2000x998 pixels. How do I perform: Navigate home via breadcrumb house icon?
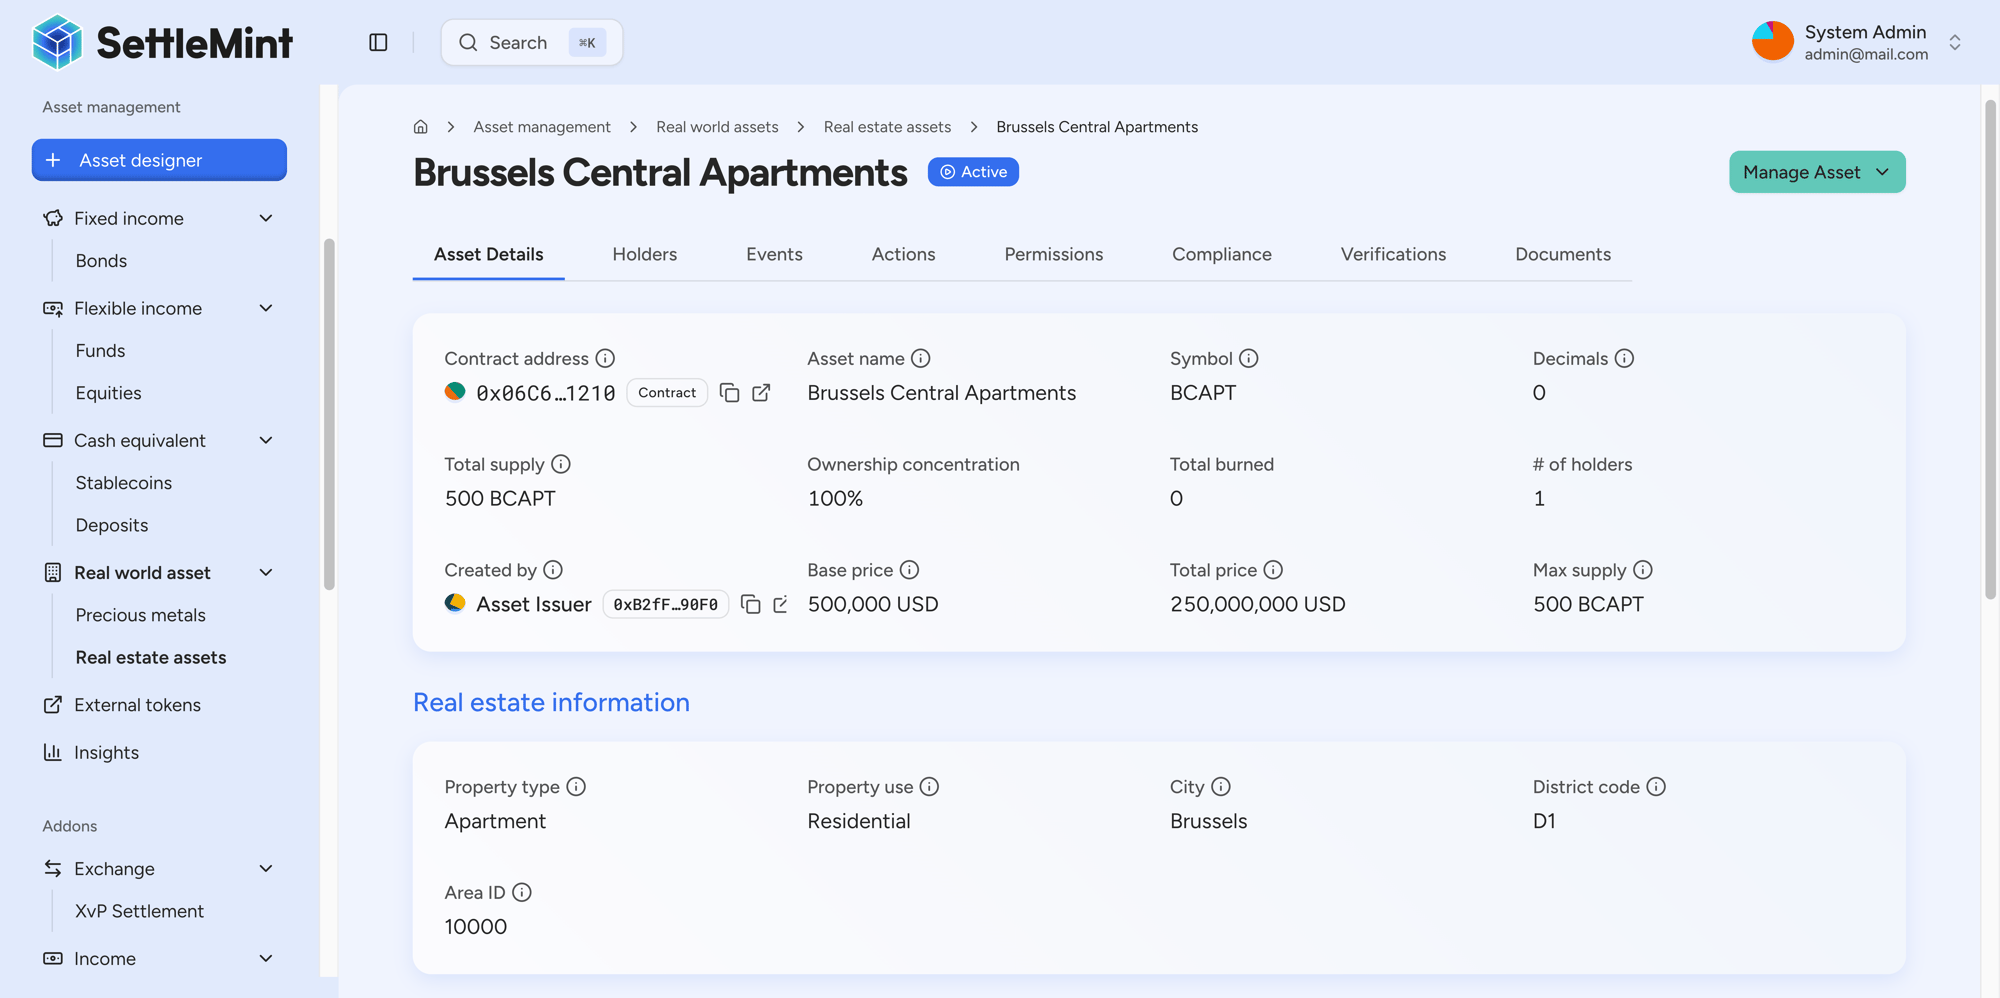click(x=420, y=126)
